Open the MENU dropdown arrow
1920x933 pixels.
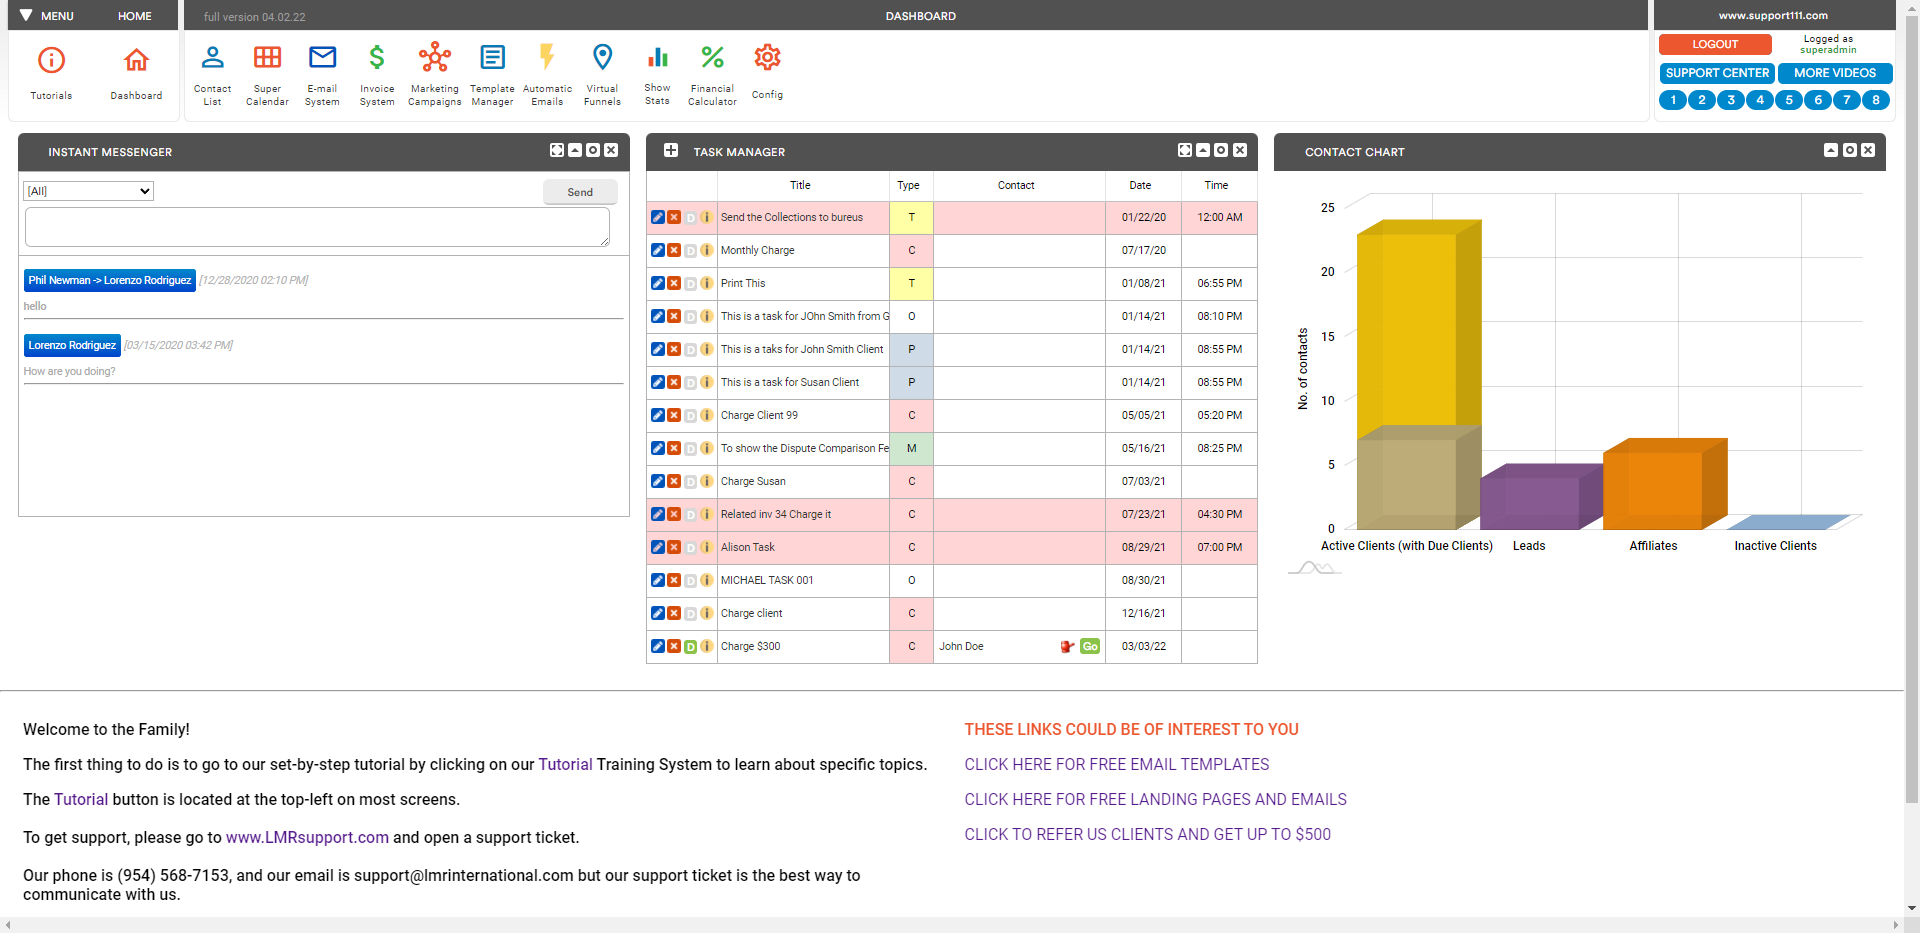coord(26,16)
